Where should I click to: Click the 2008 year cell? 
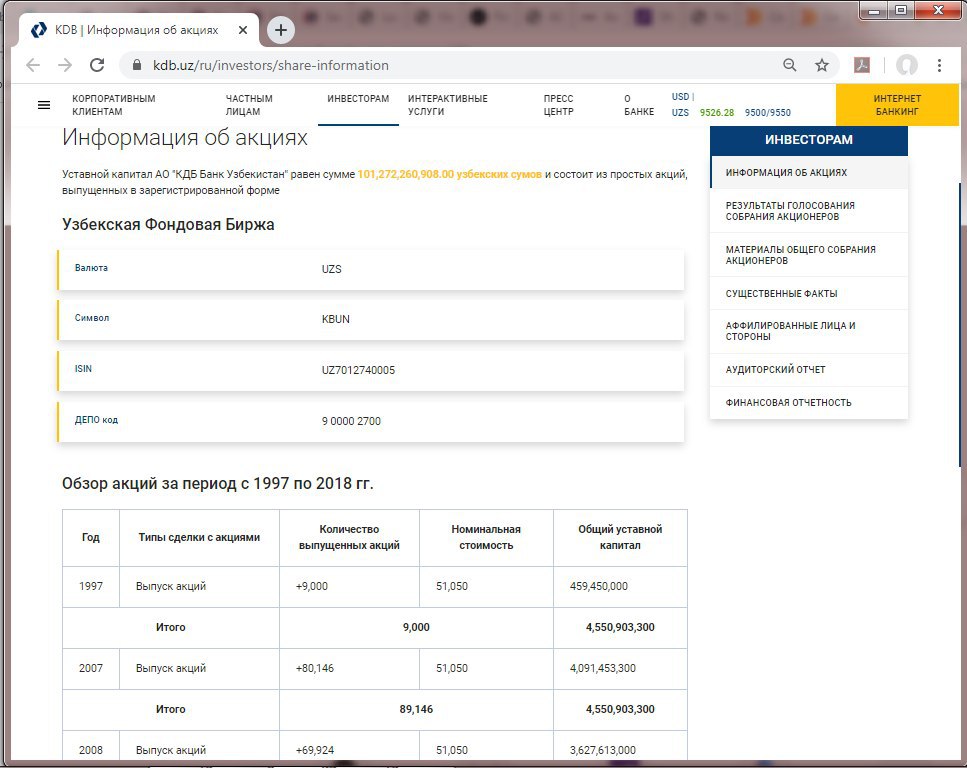point(91,747)
